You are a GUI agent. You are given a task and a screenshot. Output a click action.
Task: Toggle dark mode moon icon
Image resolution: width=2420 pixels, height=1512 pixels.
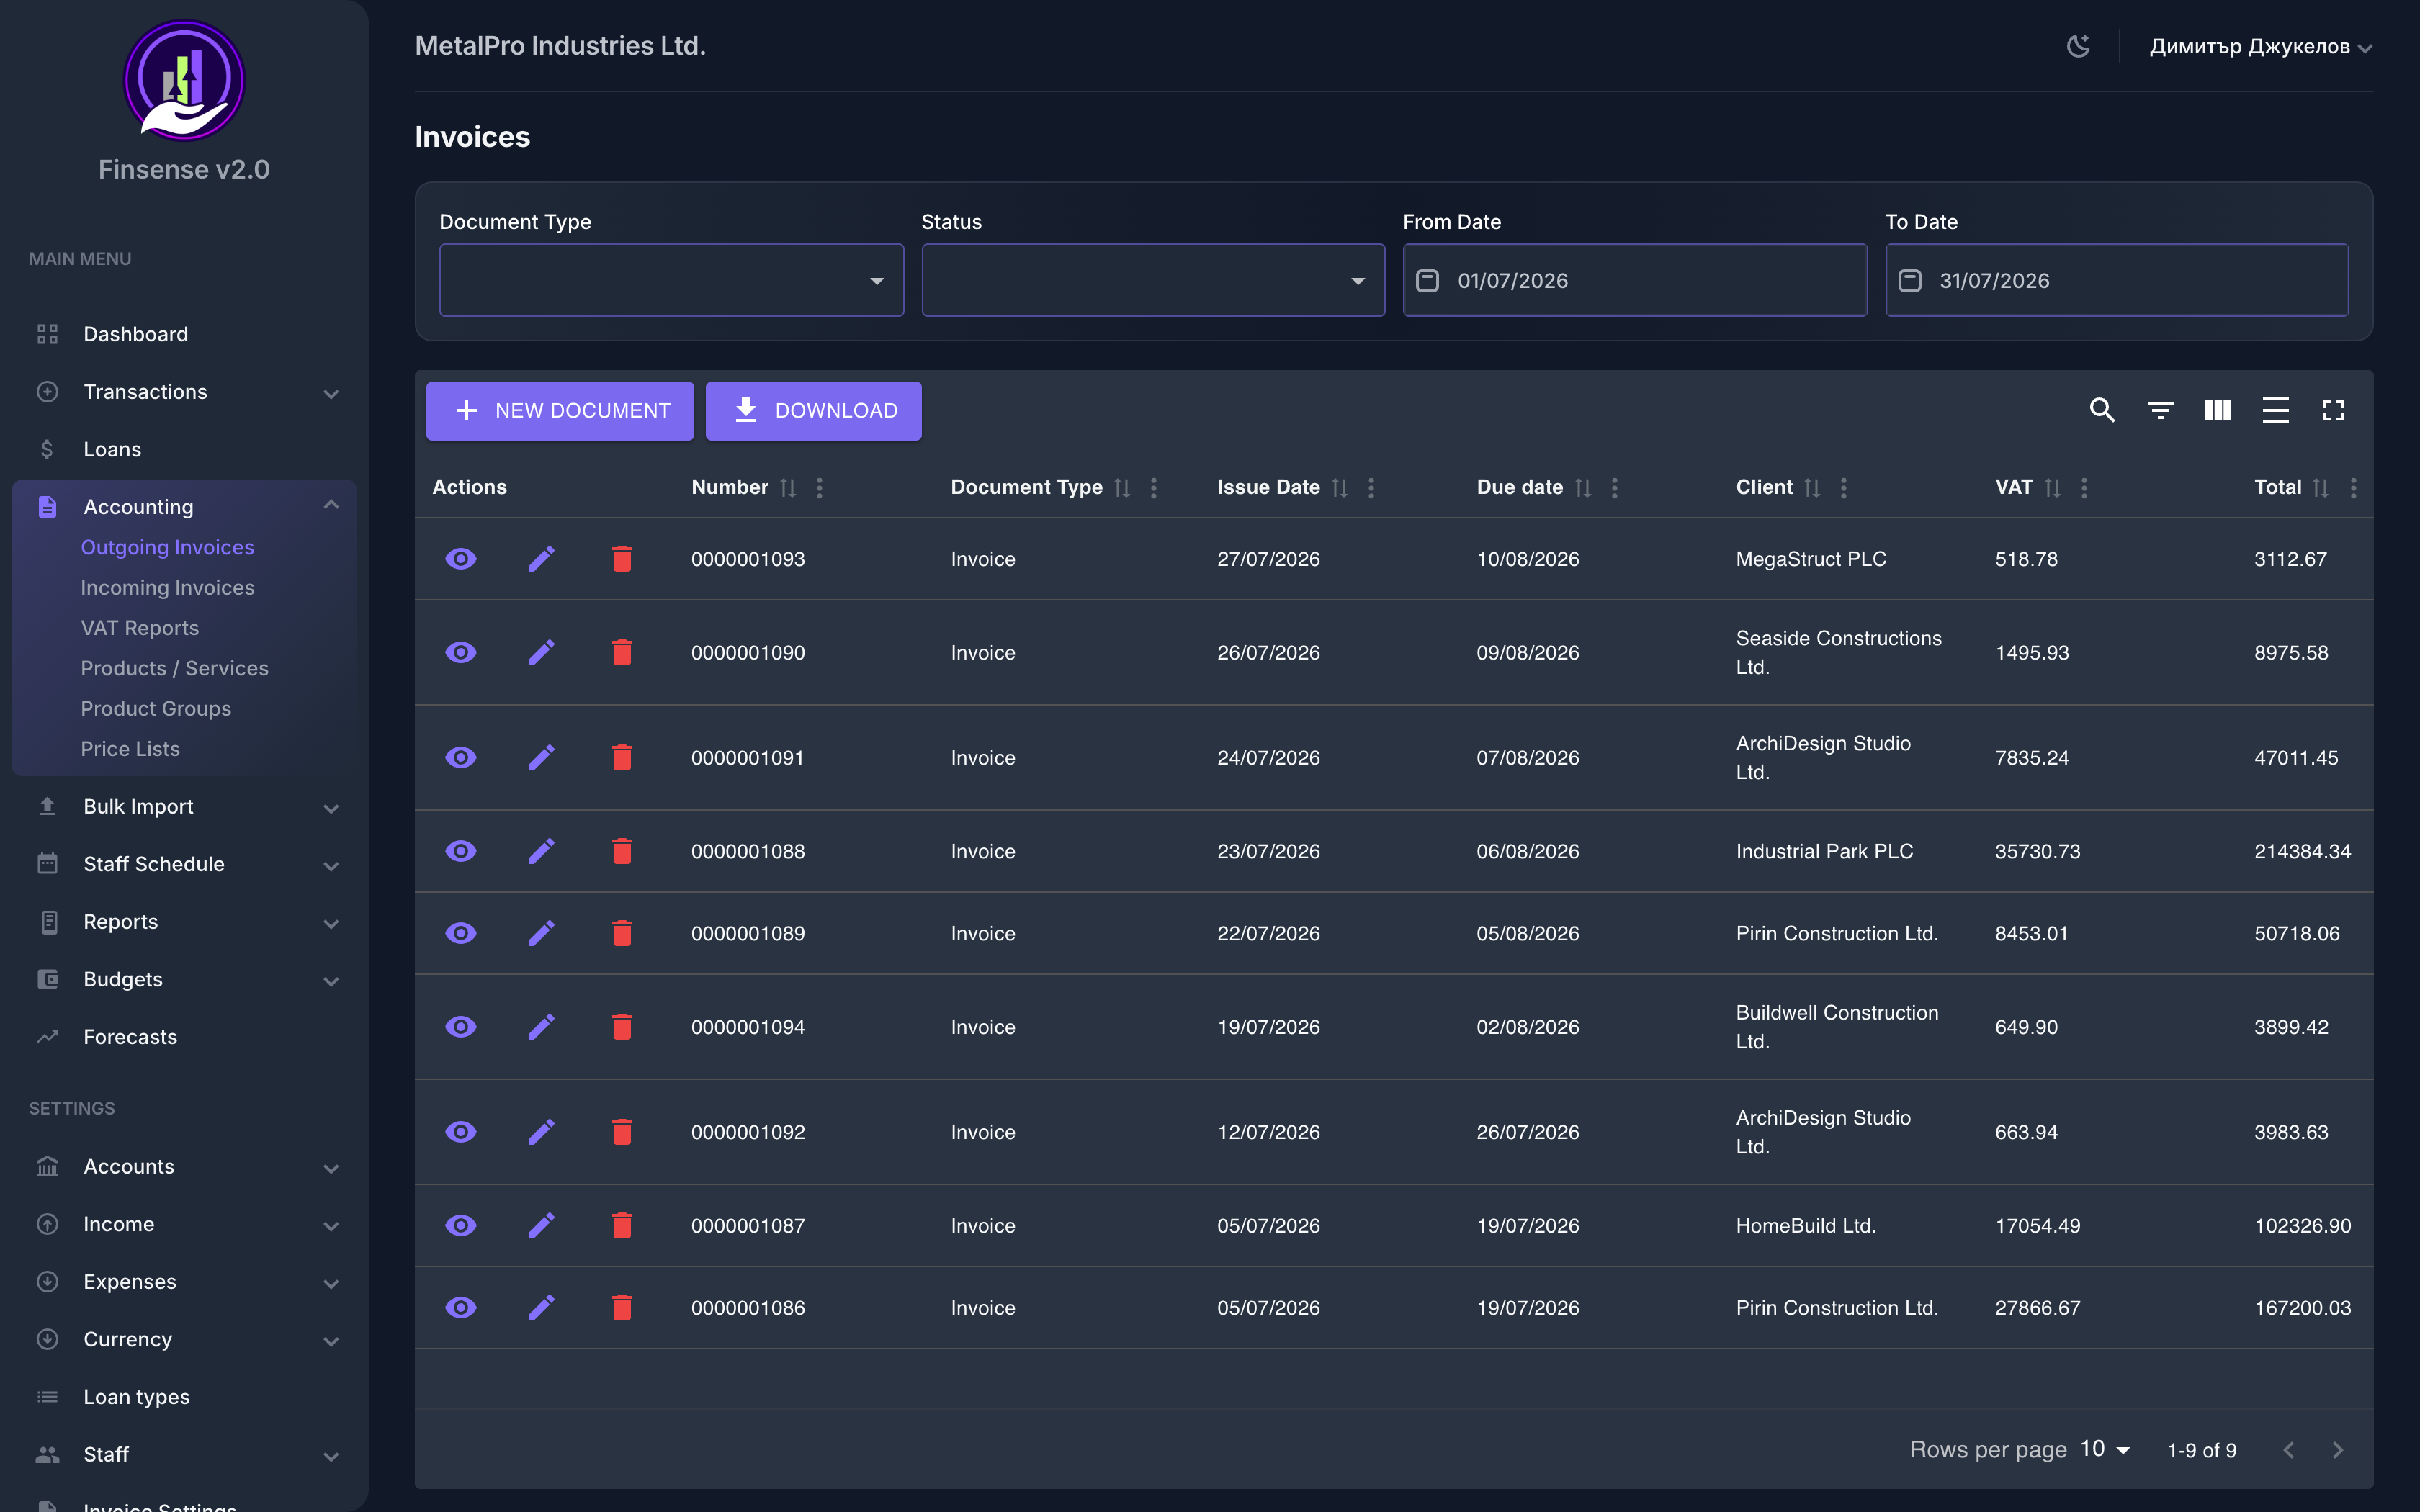2078,46
